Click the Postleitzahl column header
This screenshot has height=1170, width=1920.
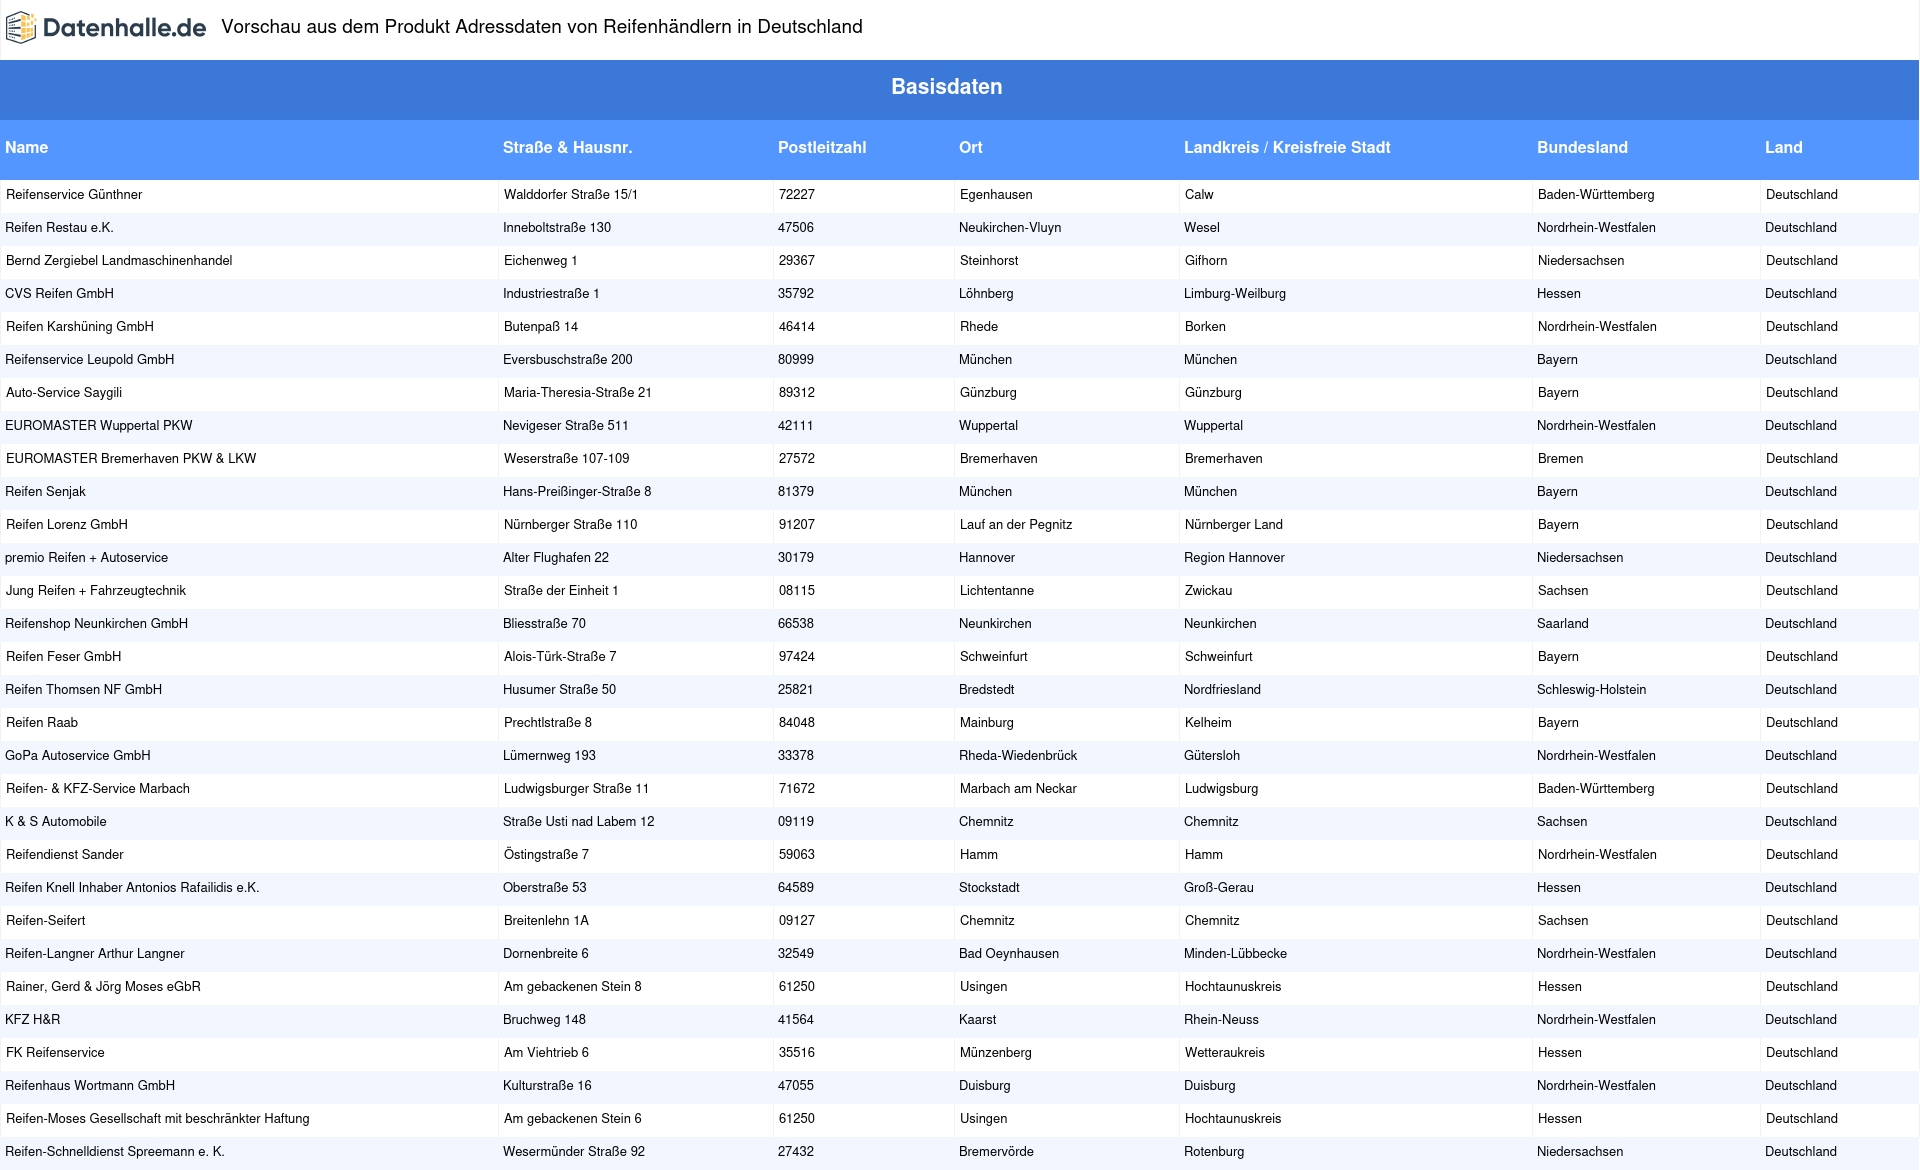point(822,147)
